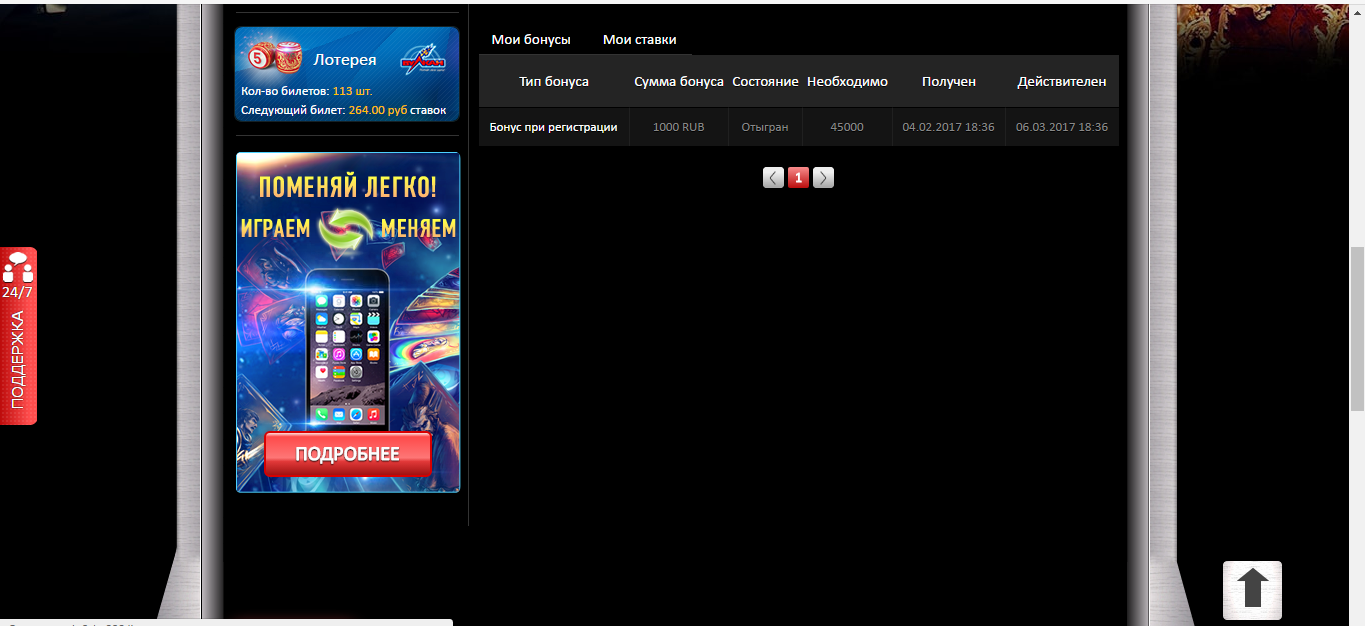This screenshot has width=1365, height=626.
Task: Click the smartphone image in the banner
Action: (347, 345)
